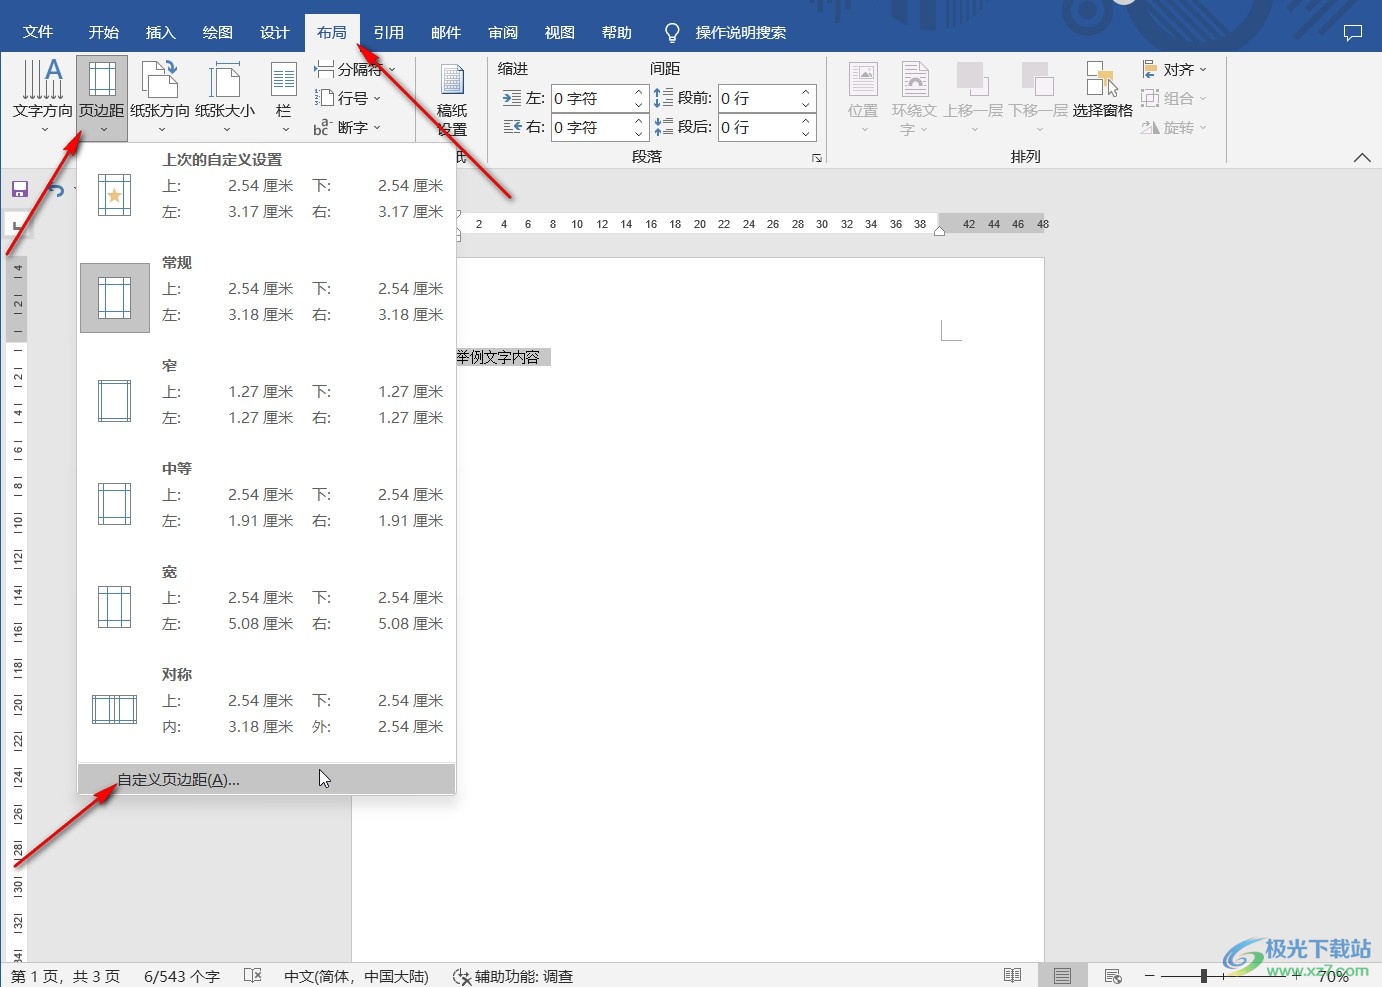Open Hyphenation (断字) menu
This screenshot has height=987, width=1382.
point(348,127)
